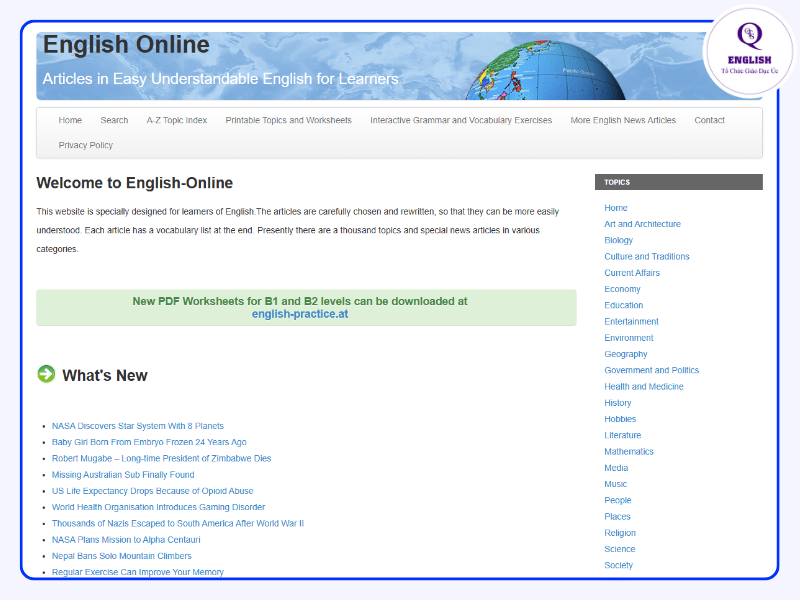Image resolution: width=800 pixels, height=600 pixels.
Task: Select the Entertainment topic
Action: [632, 322]
